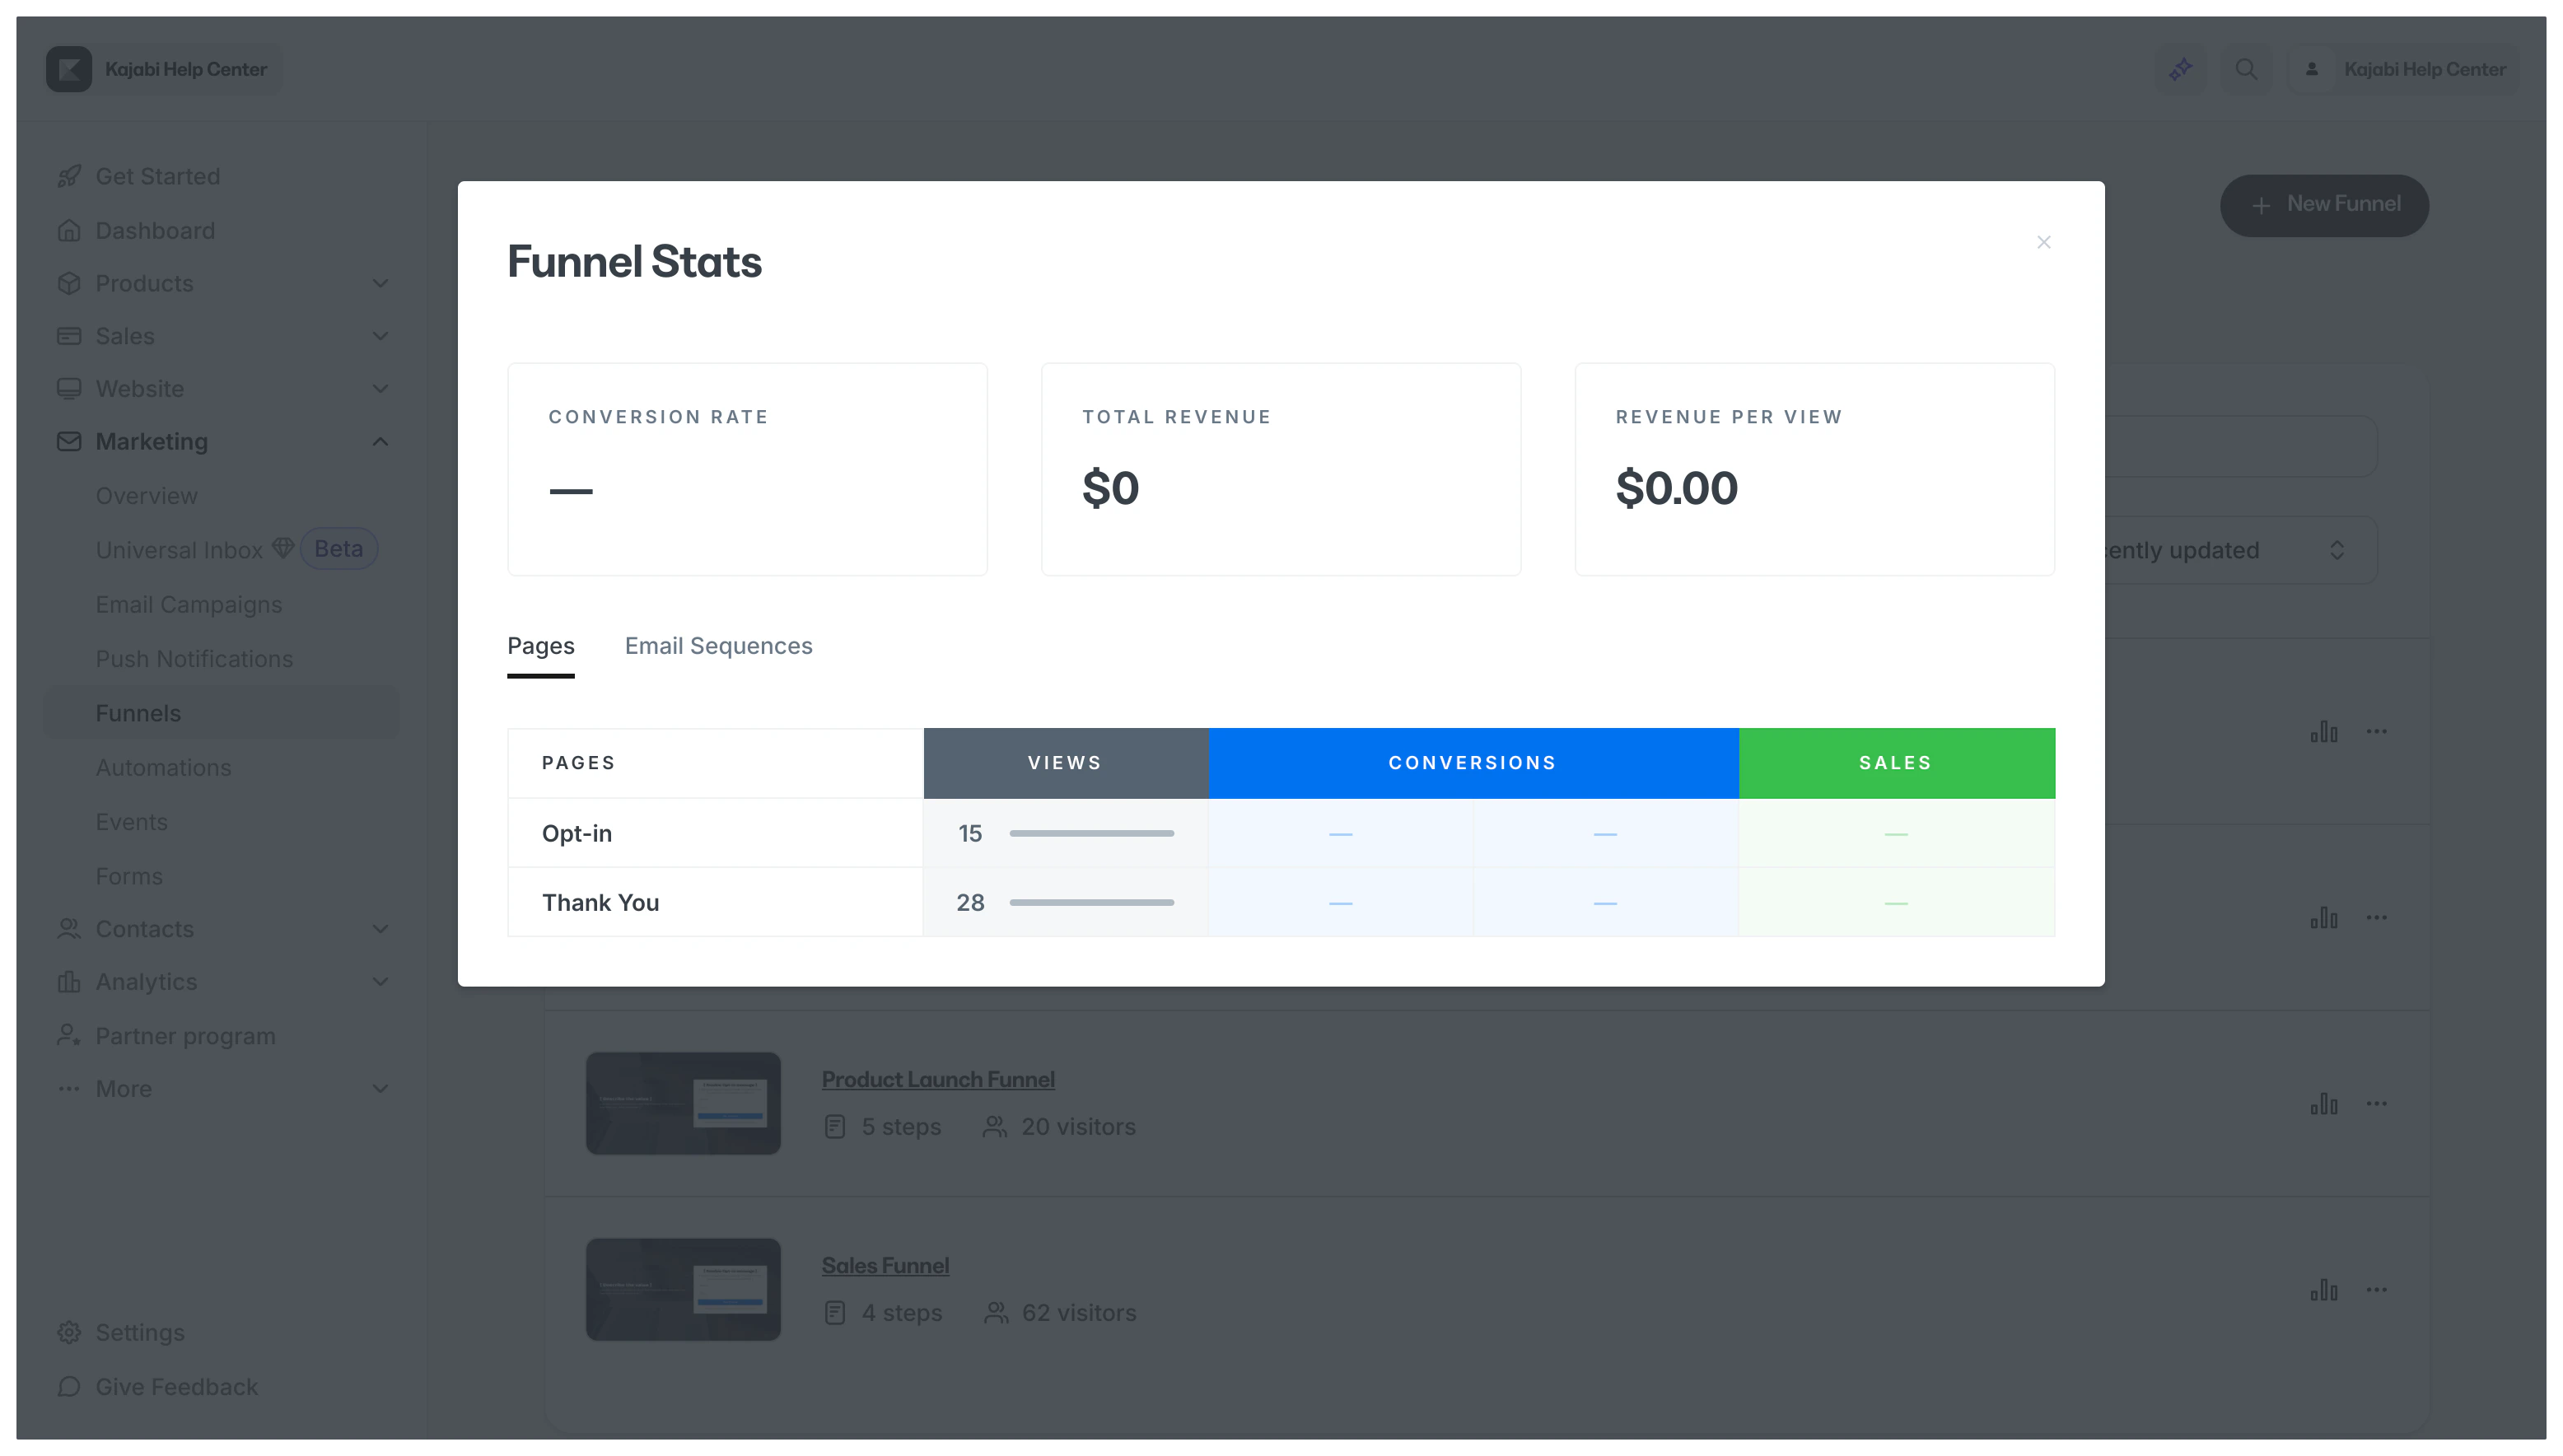Collapse the Marketing section chevron
Viewport: 2563px width, 1456px height.
pos(380,441)
